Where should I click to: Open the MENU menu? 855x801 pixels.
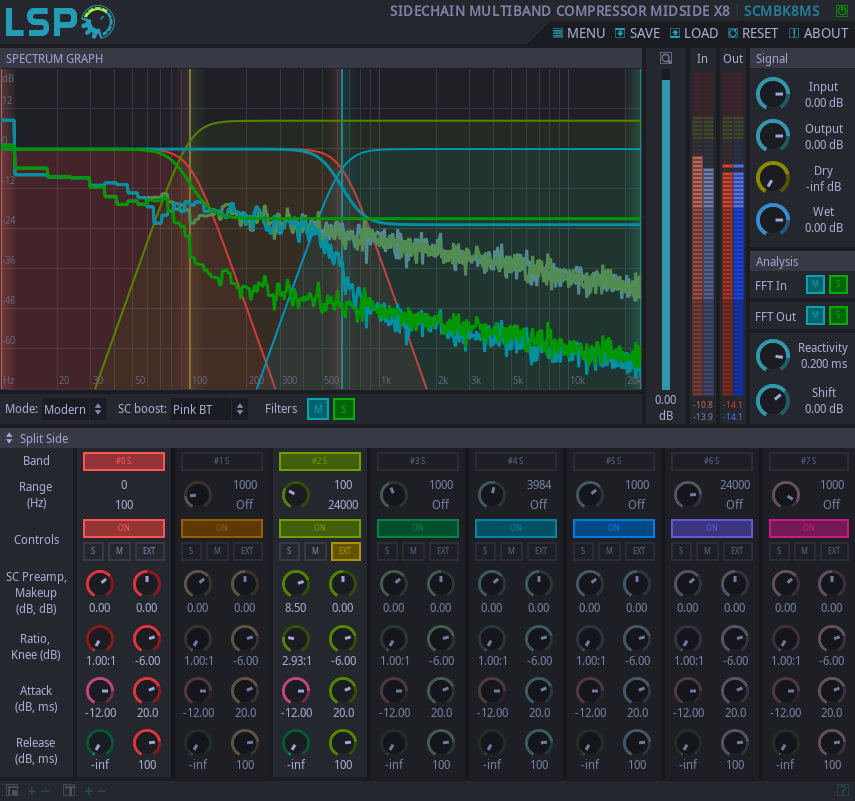pos(579,33)
